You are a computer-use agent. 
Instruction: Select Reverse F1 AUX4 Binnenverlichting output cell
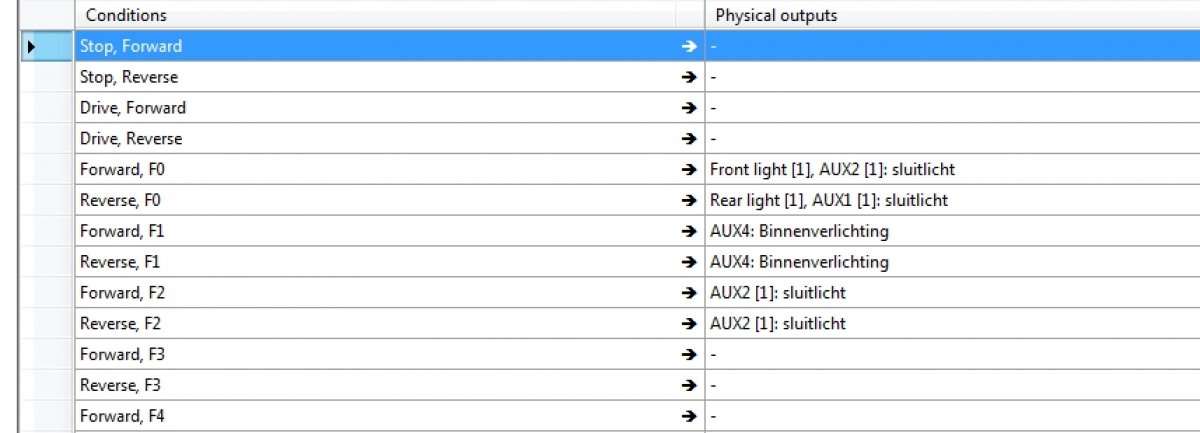coord(952,262)
